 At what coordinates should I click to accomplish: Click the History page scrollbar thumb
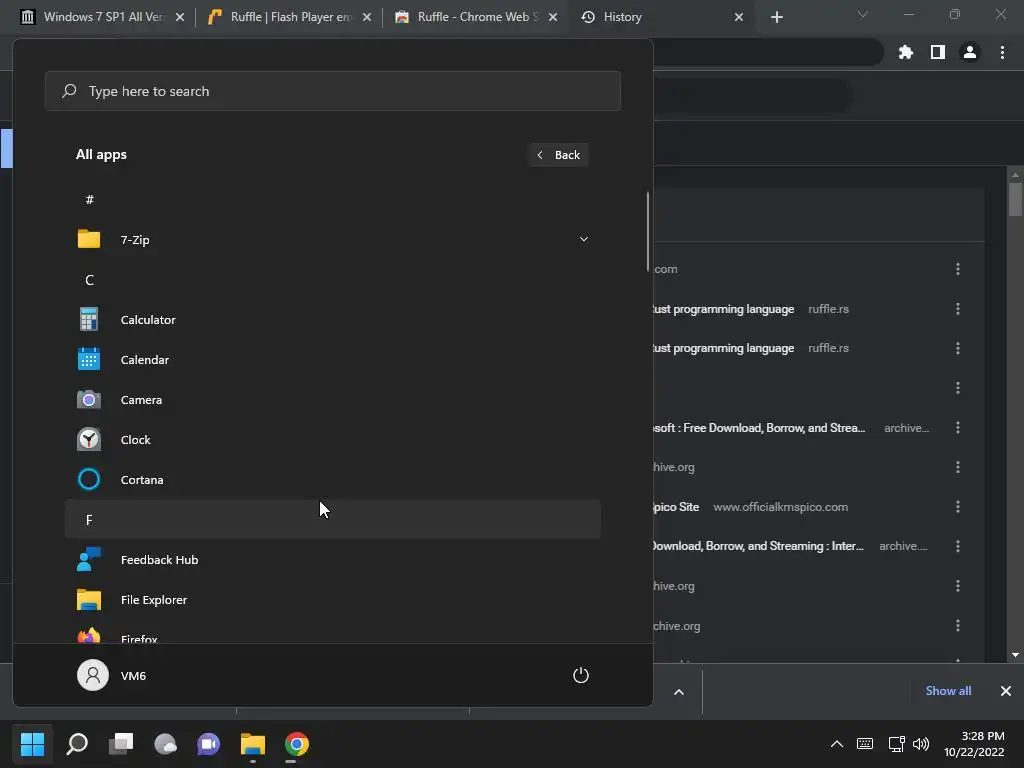pyautogui.click(x=1015, y=199)
